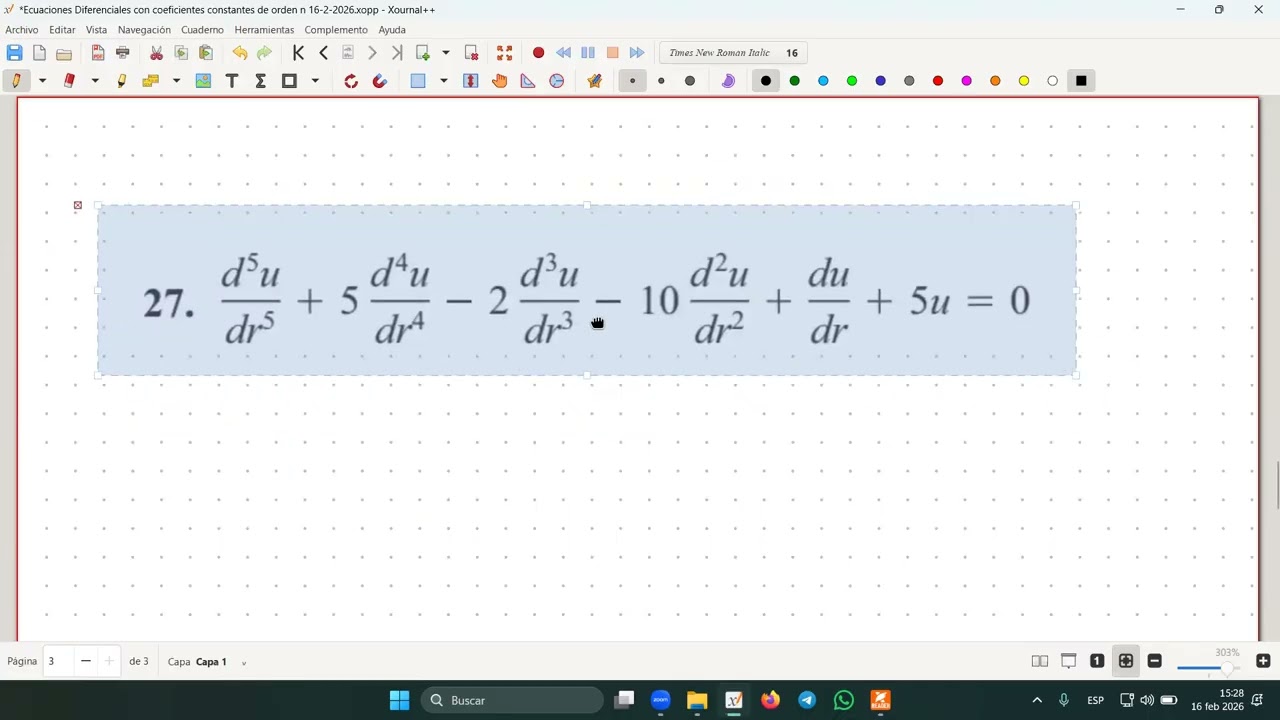Delete the current page
Screen dimensions: 1280x720
472,53
